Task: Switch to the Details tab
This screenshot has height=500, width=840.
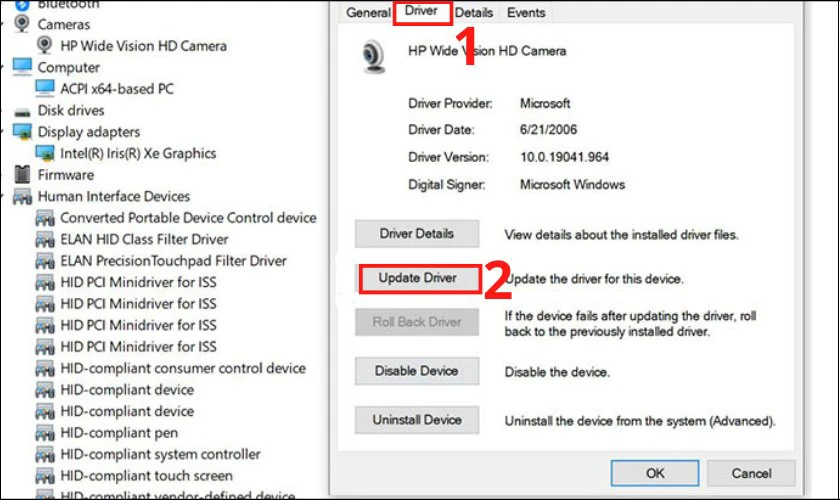Action: [474, 12]
